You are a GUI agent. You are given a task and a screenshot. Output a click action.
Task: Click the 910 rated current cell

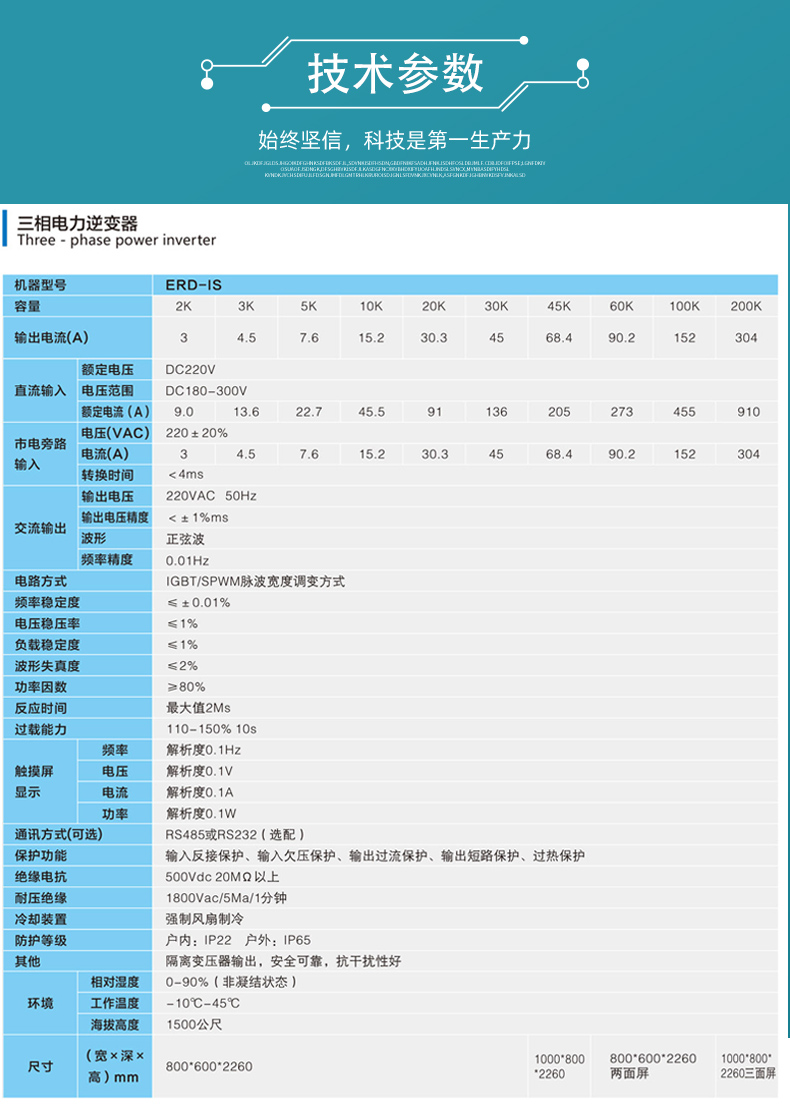[748, 412]
